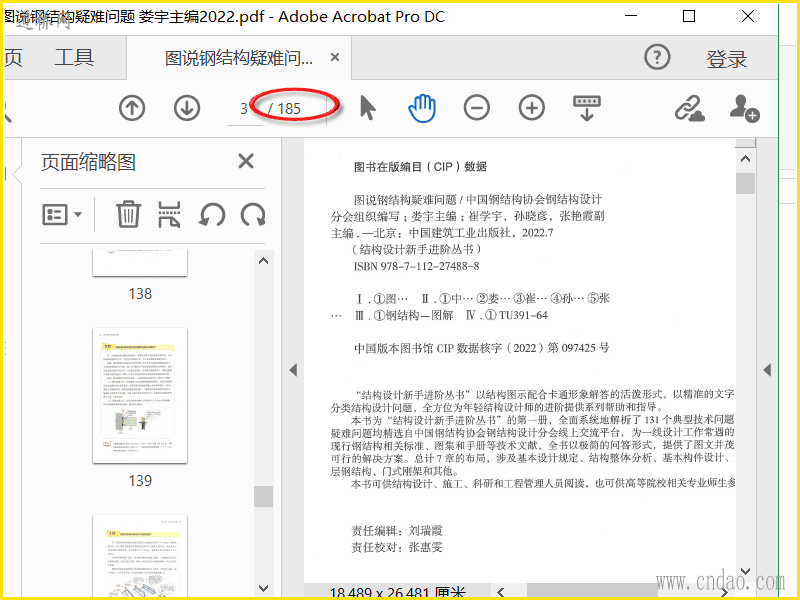Open the fit page scrolling mode icon

pyautogui.click(x=587, y=108)
